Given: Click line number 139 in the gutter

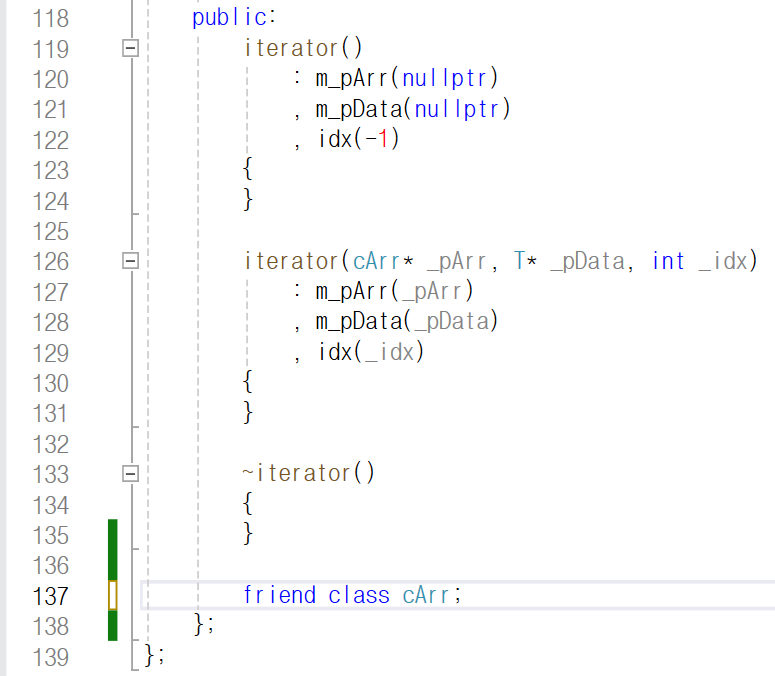Looking at the screenshot, I should tap(50, 657).
